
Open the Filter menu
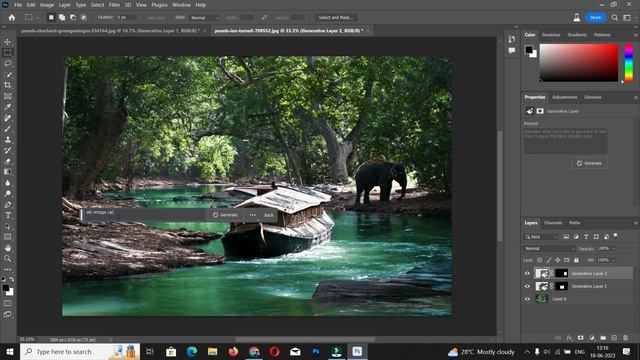point(114,5)
